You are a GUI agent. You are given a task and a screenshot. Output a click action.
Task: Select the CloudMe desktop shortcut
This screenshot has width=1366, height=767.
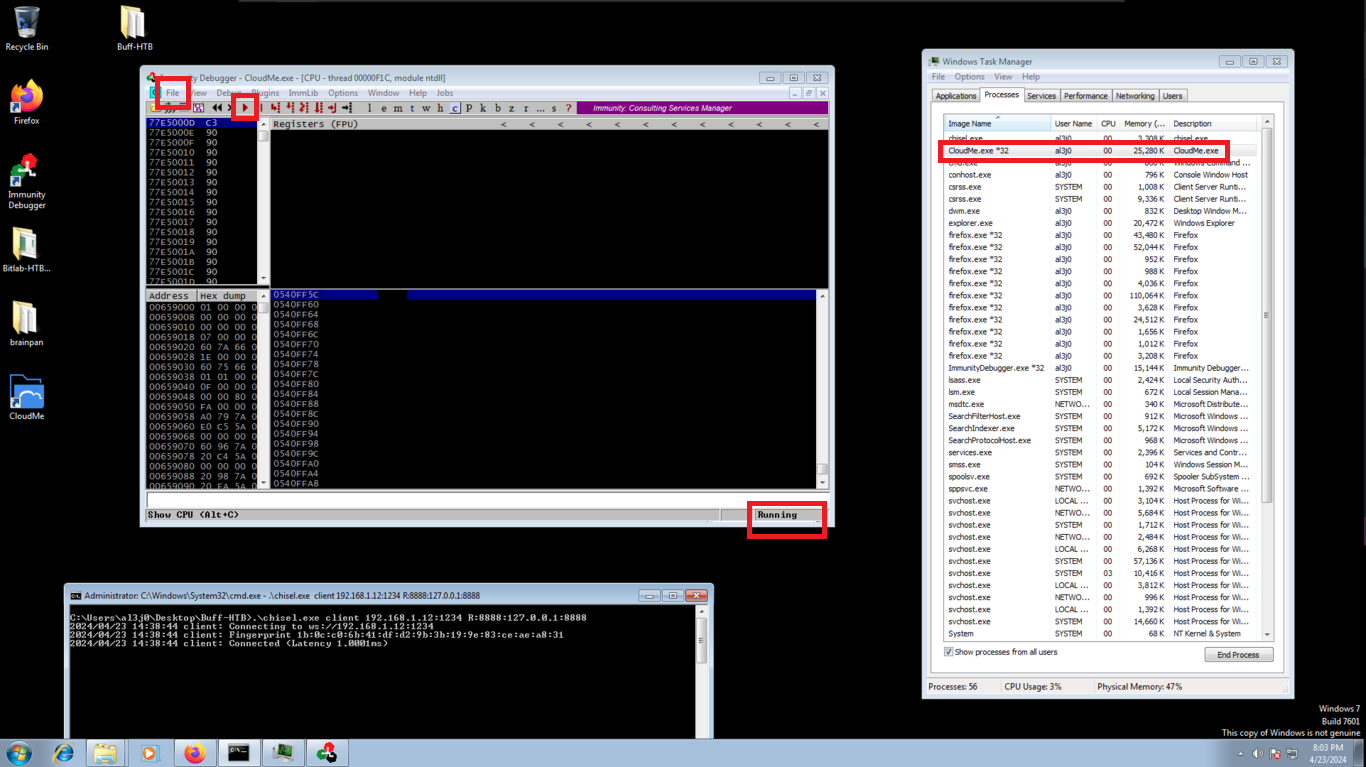27,398
